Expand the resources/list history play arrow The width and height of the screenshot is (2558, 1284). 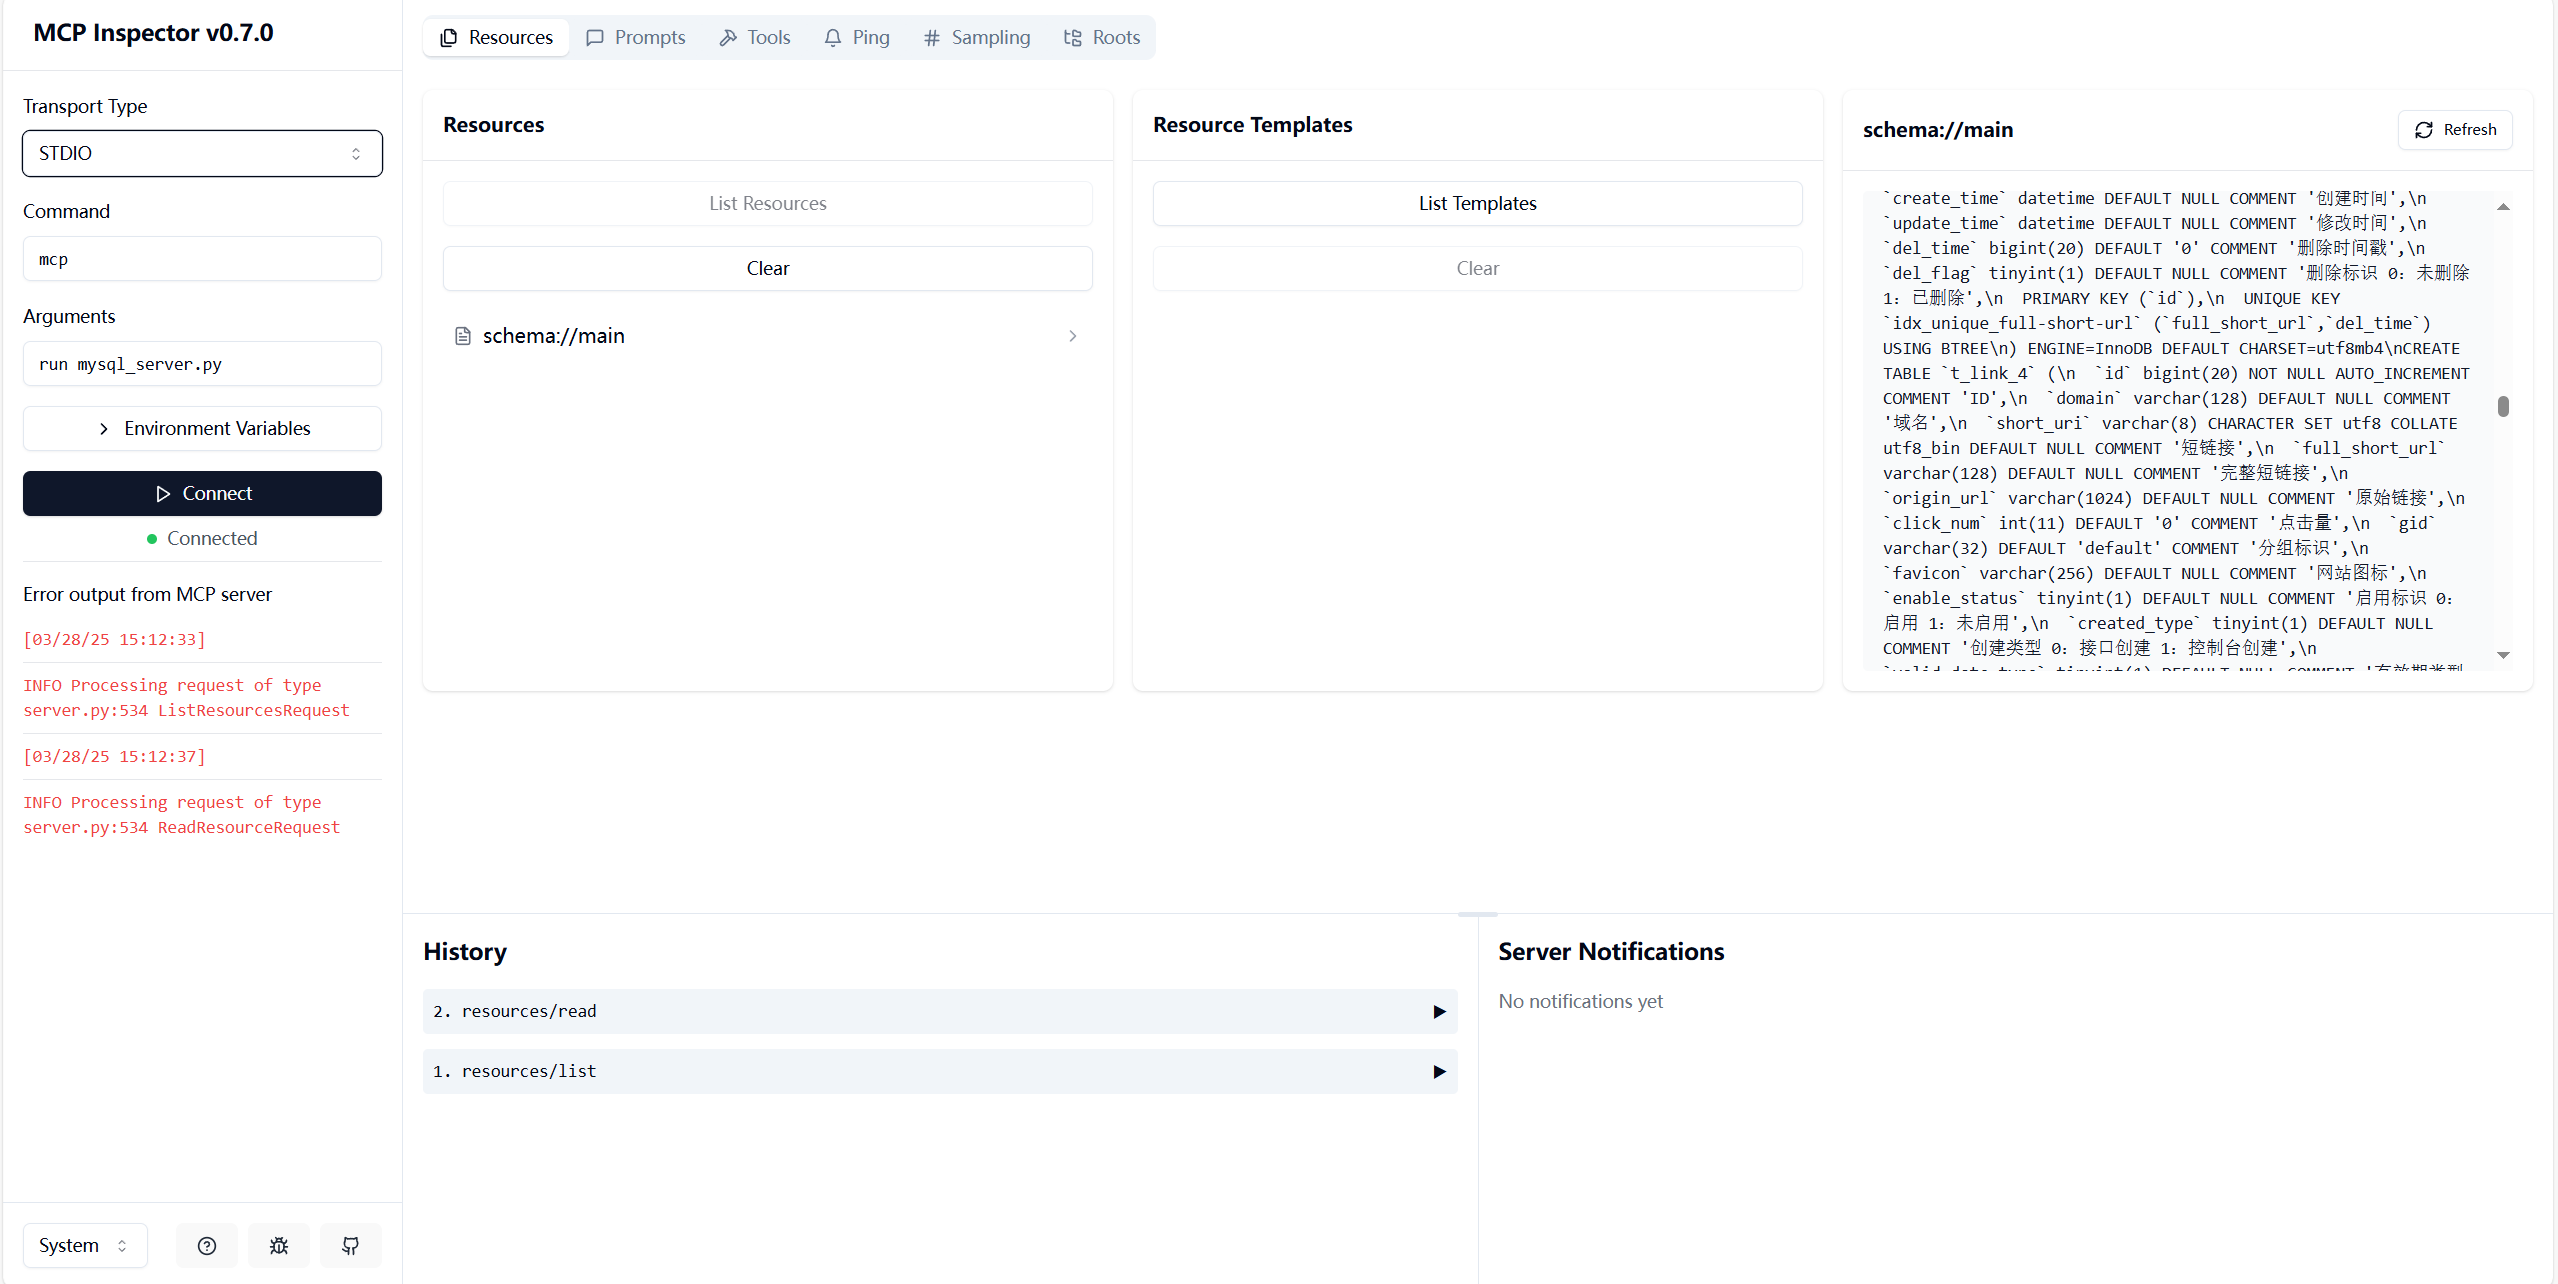(1439, 1071)
